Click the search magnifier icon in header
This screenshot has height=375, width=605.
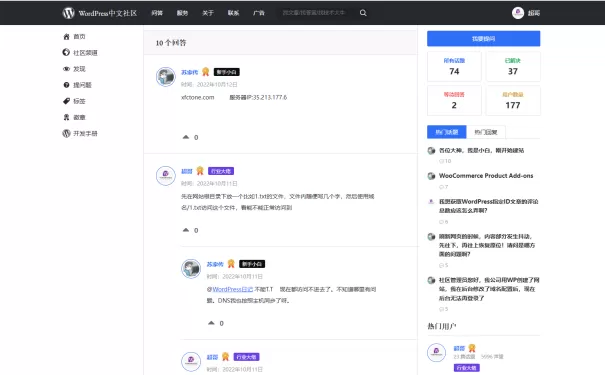[x=363, y=13]
